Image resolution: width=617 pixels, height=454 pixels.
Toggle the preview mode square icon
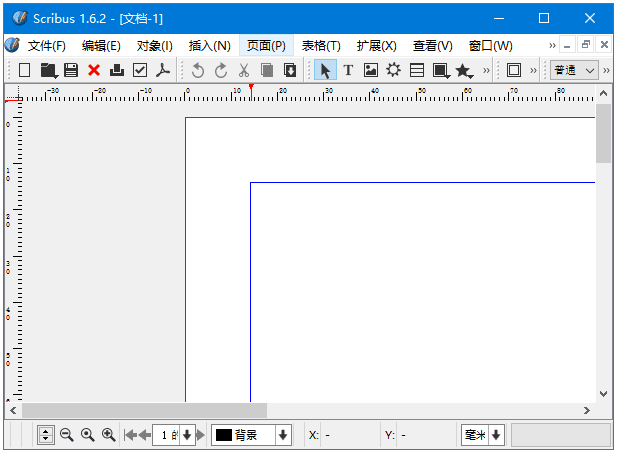coord(514,70)
